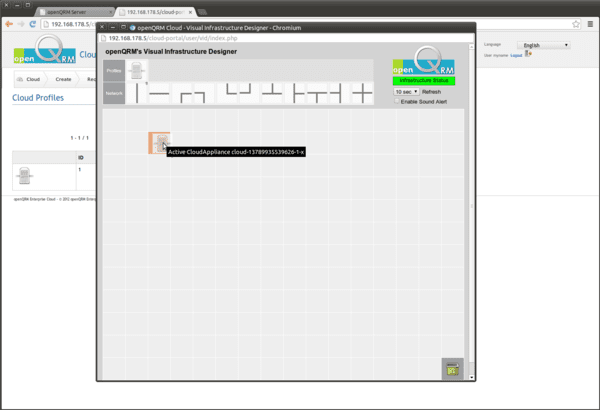Click the designer window address bar
Image resolution: width=600 pixels, height=410 pixels.
(x=285, y=38)
